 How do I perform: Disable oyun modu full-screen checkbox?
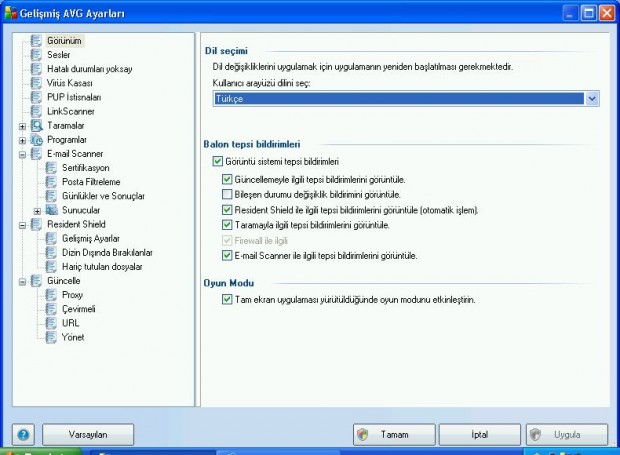pyautogui.click(x=217, y=299)
